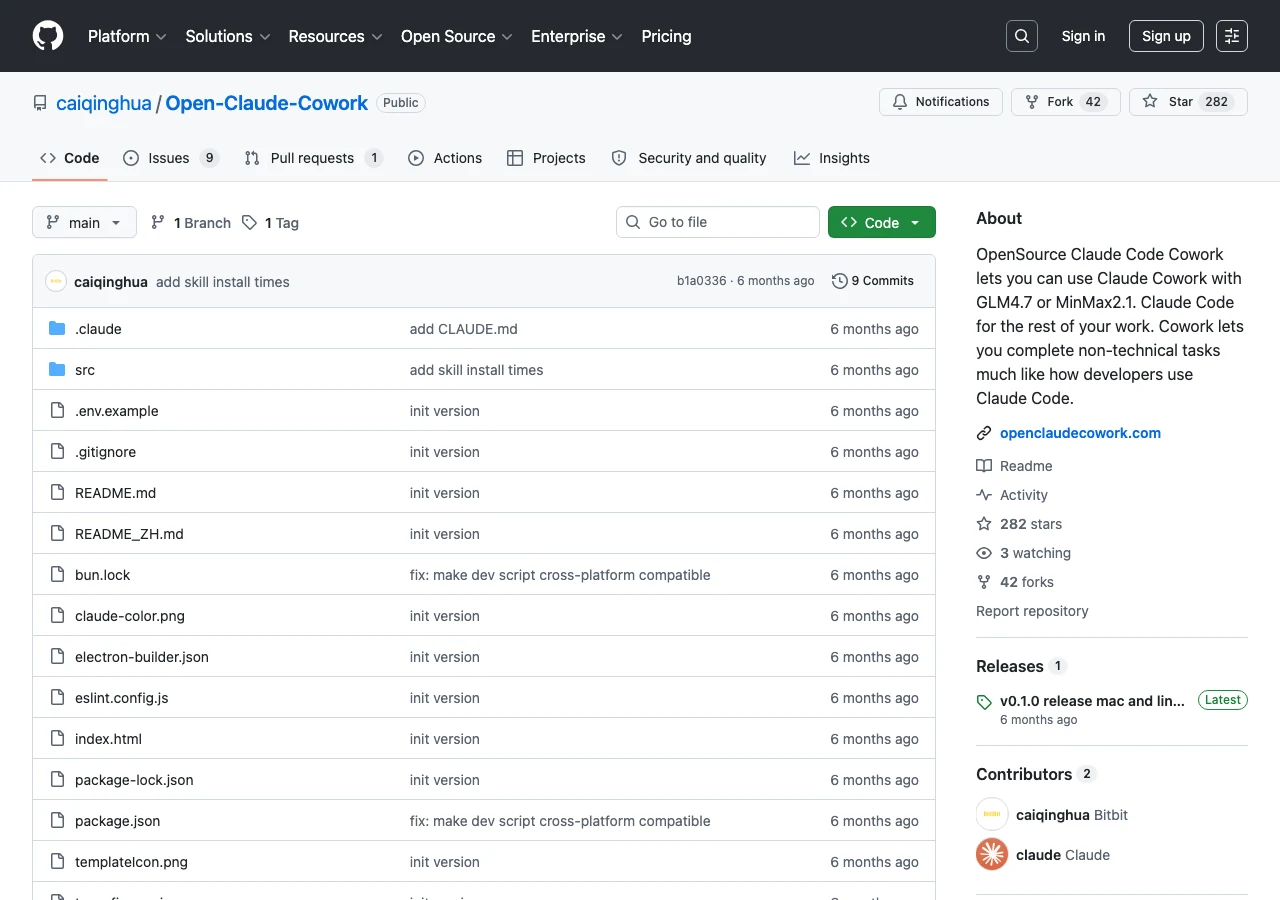This screenshot has width=1280, height=900.
Task: Expand the Platform menu
Action: [126, 36]
